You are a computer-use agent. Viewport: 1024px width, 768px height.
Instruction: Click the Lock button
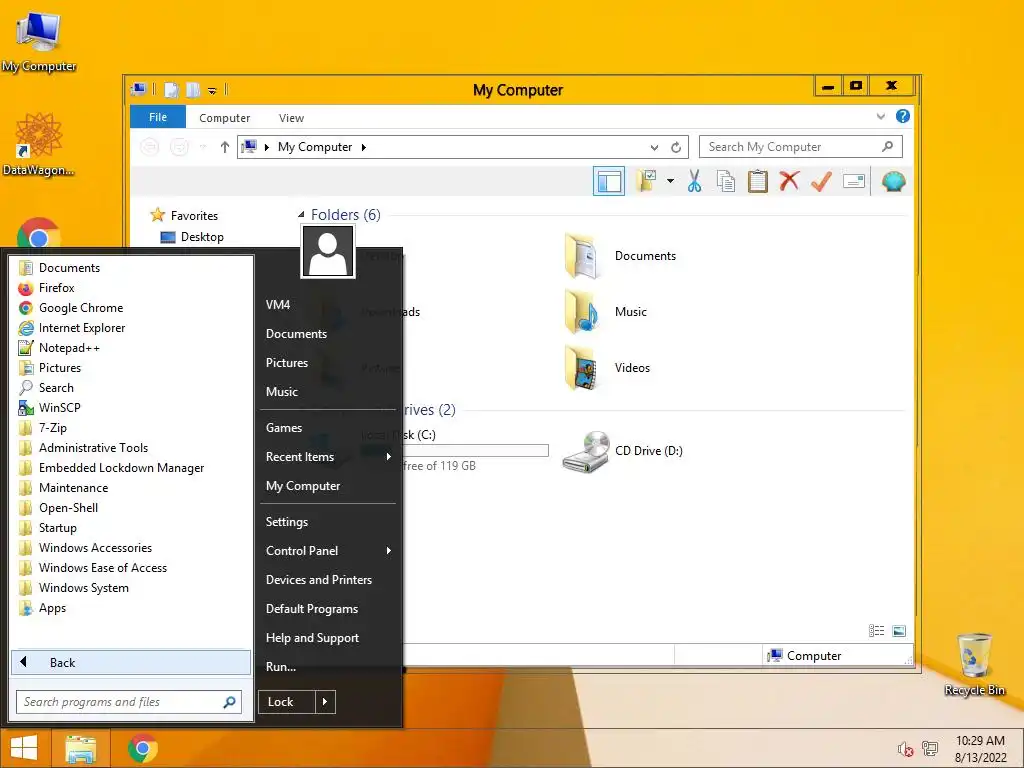pos(287,702)
